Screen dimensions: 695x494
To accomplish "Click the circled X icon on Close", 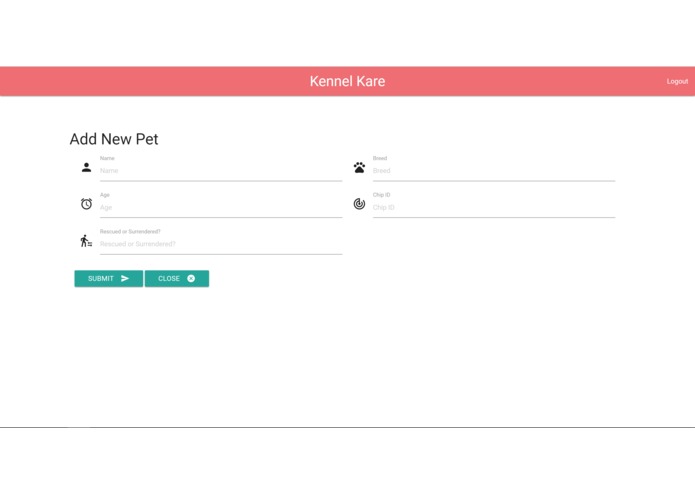I will [x=191, y=279].
